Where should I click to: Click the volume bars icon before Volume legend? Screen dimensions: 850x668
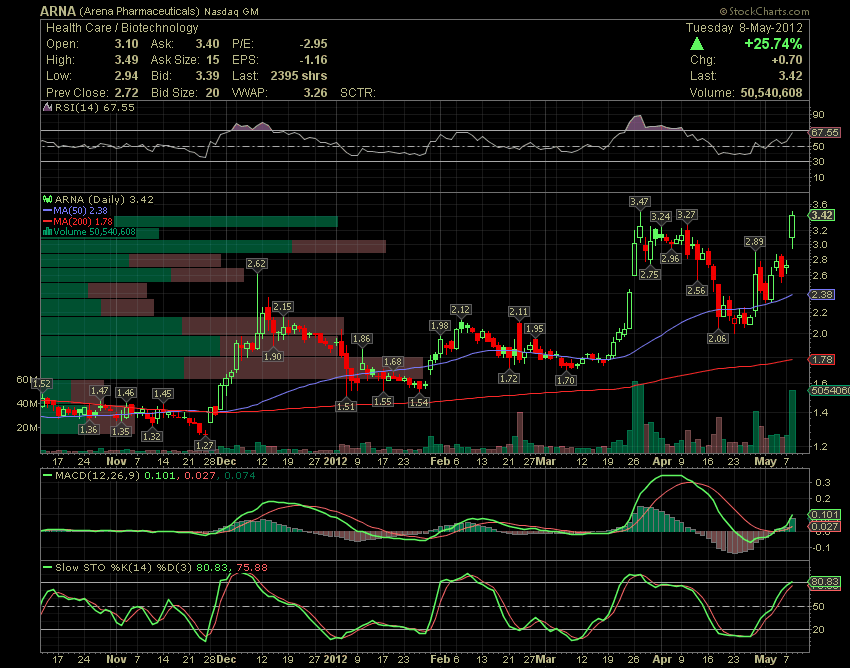click(48, 232)
